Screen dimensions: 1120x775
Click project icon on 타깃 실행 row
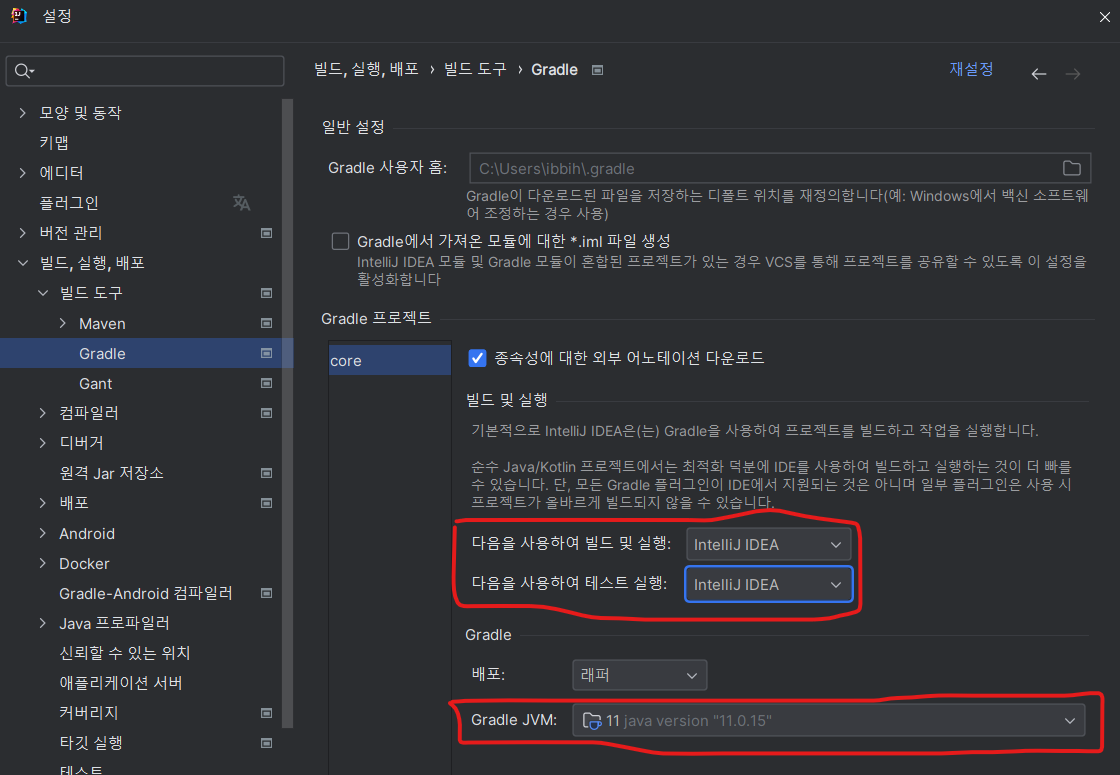[266, 743]
